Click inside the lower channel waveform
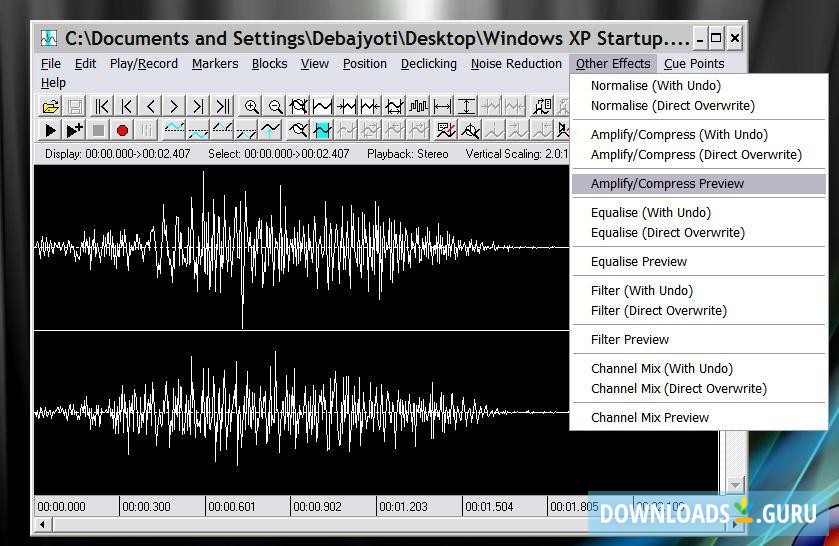 301,412
